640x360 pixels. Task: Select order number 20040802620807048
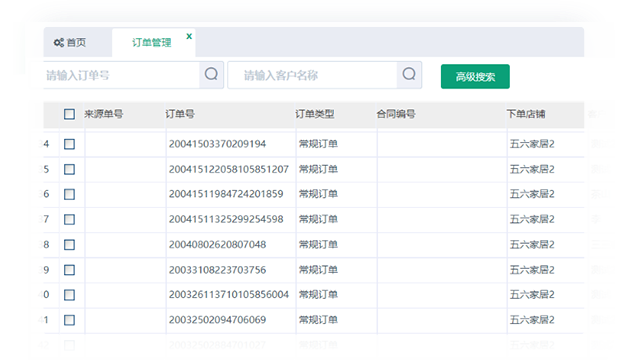[218, 245]
